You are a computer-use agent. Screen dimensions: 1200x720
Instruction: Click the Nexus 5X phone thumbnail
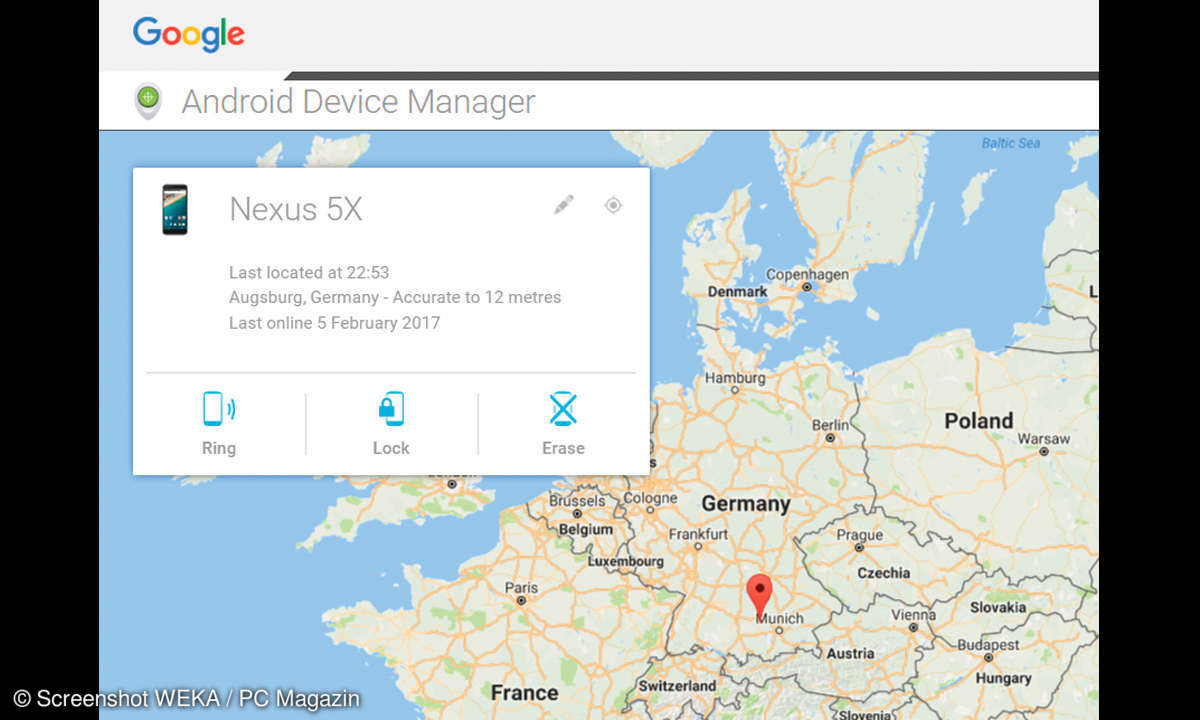pyautogui.click(x=175, y=209)
